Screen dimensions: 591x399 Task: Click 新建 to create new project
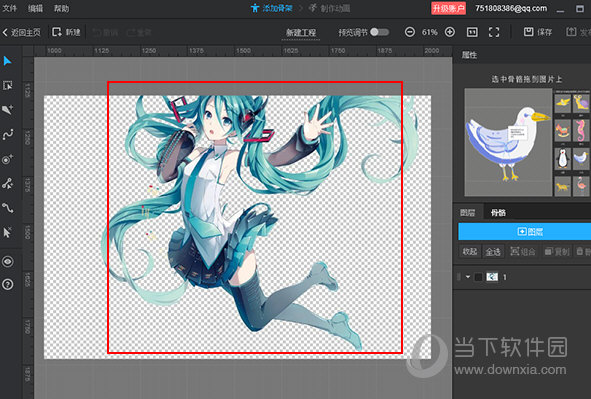66,32
